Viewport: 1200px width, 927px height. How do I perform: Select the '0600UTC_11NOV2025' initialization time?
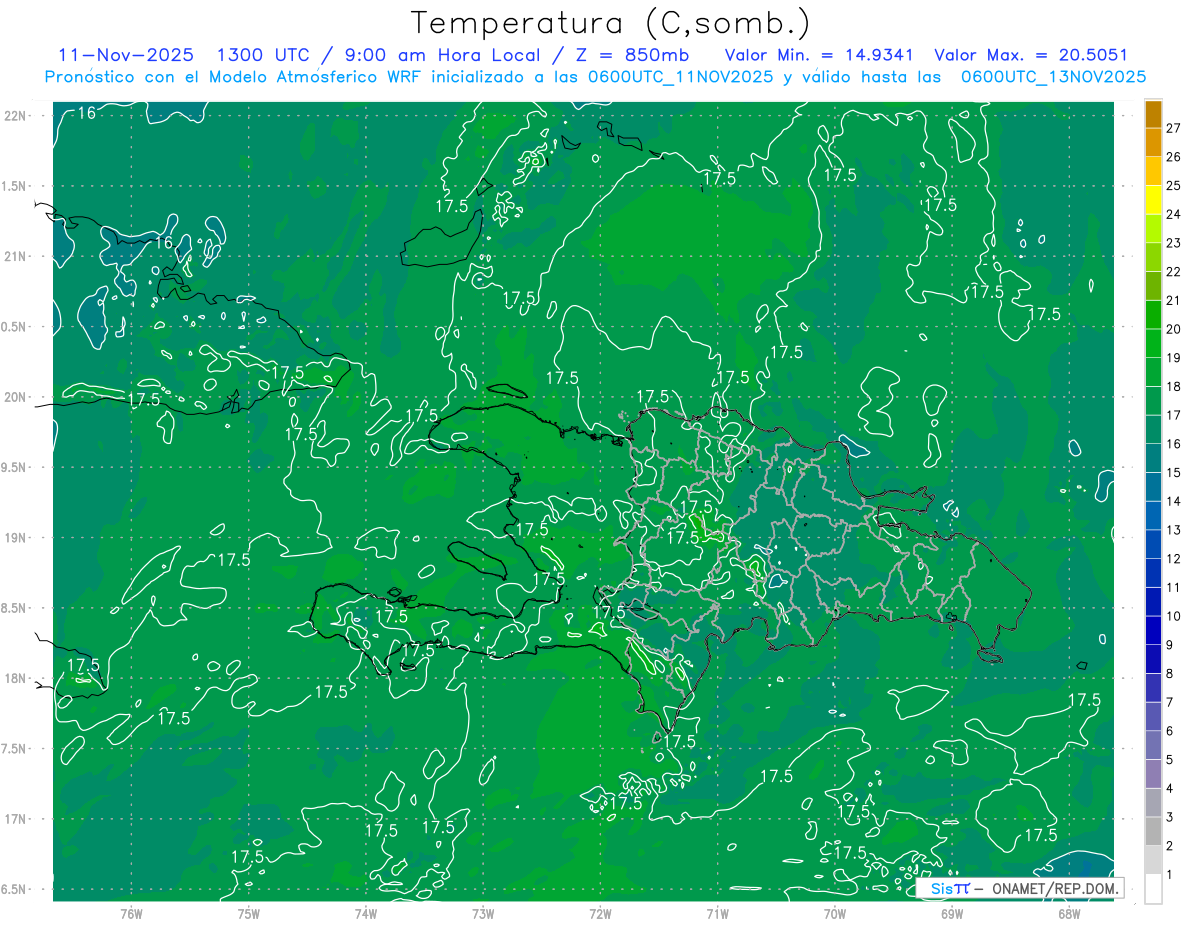[680, 77]
